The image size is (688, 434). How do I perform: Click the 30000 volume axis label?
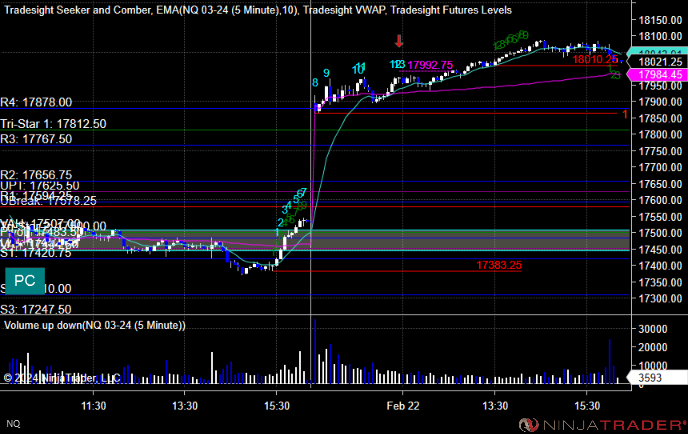tap(652, 329)
